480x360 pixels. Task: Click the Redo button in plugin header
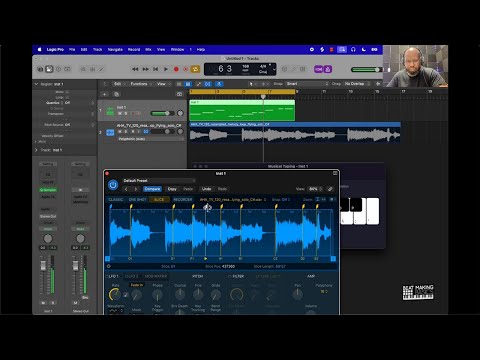[222, 189]
